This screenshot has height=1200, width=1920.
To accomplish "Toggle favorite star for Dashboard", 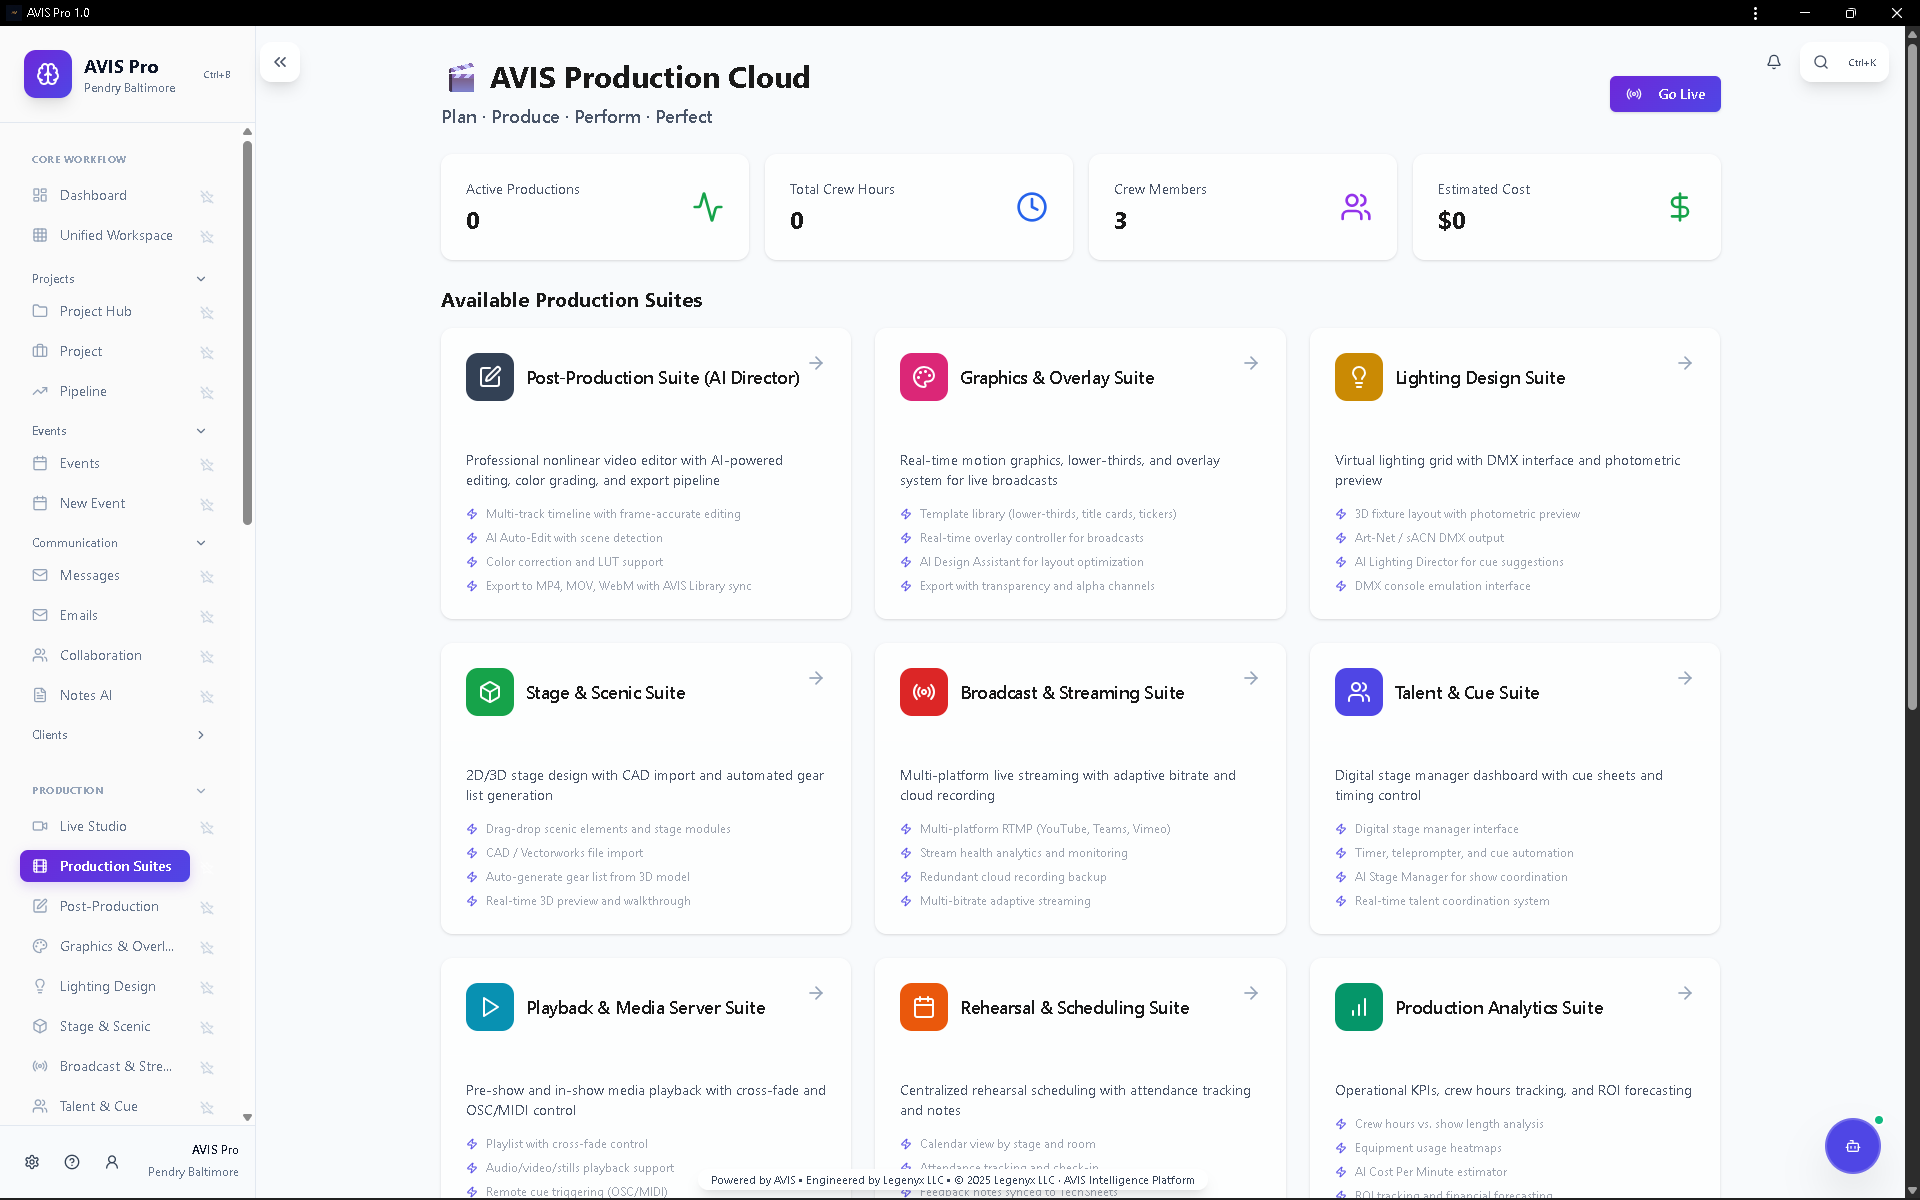I will tap(207, 196).
